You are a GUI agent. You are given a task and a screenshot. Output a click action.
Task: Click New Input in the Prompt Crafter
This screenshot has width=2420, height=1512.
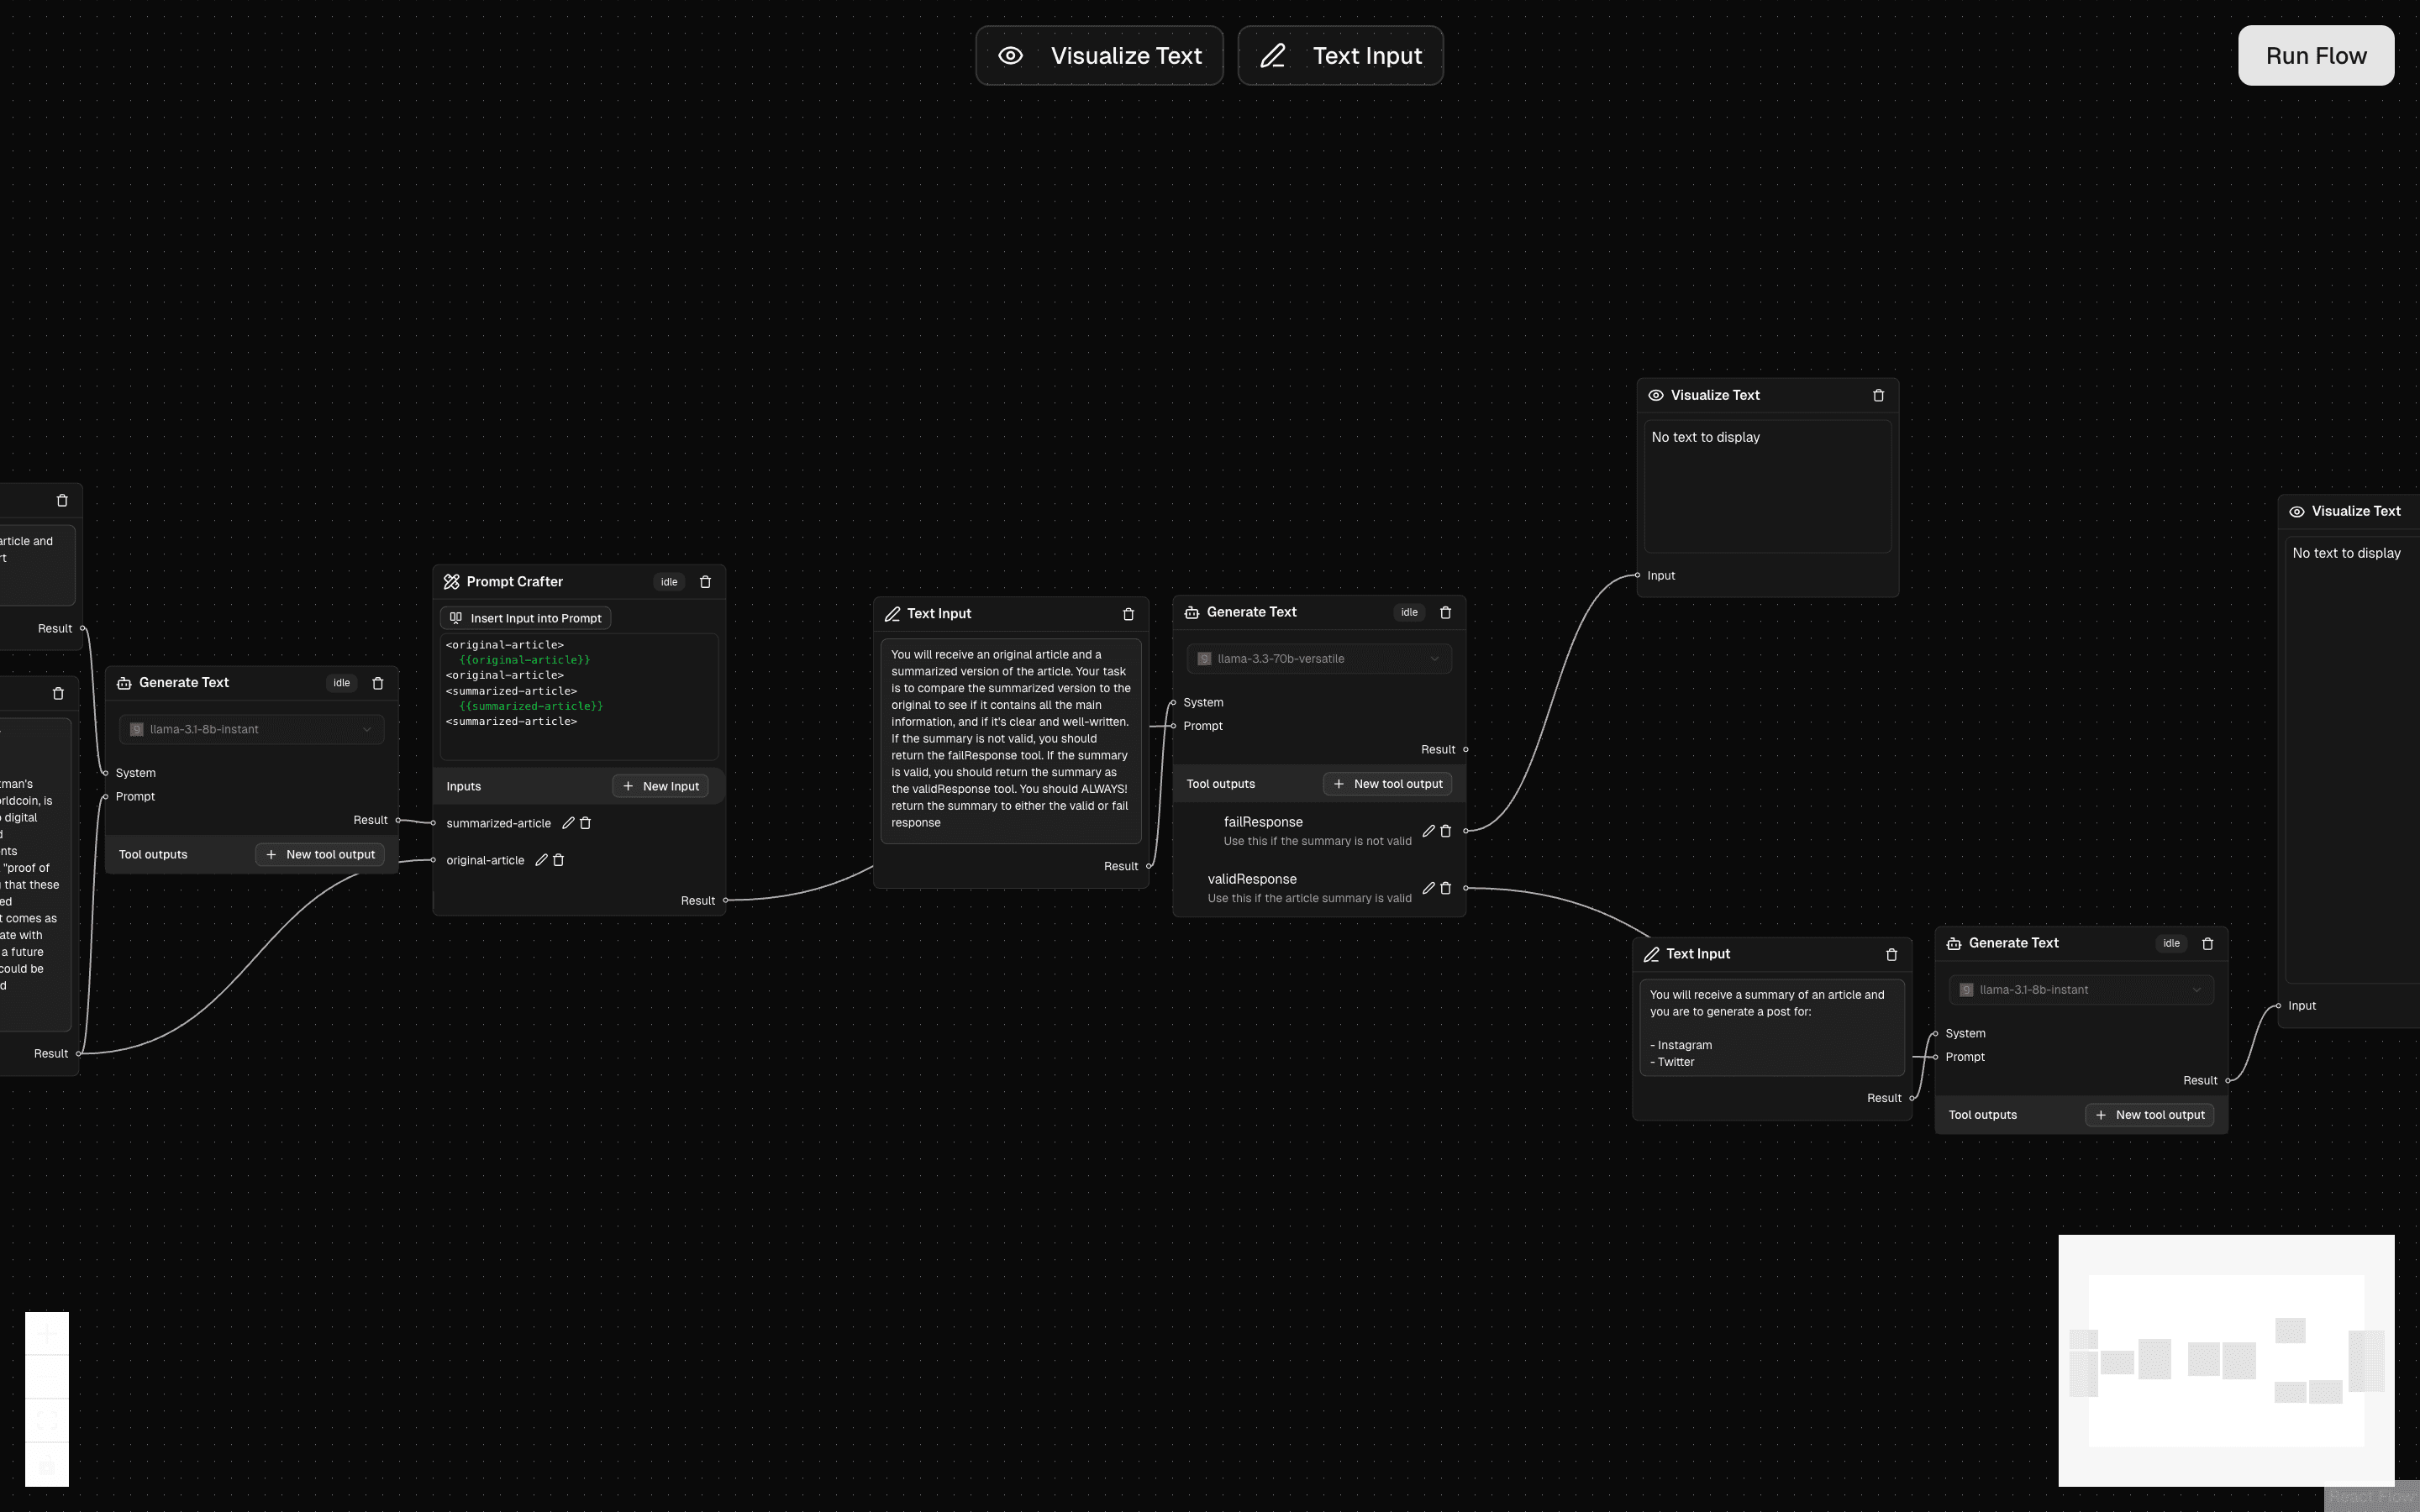(661, 786)
